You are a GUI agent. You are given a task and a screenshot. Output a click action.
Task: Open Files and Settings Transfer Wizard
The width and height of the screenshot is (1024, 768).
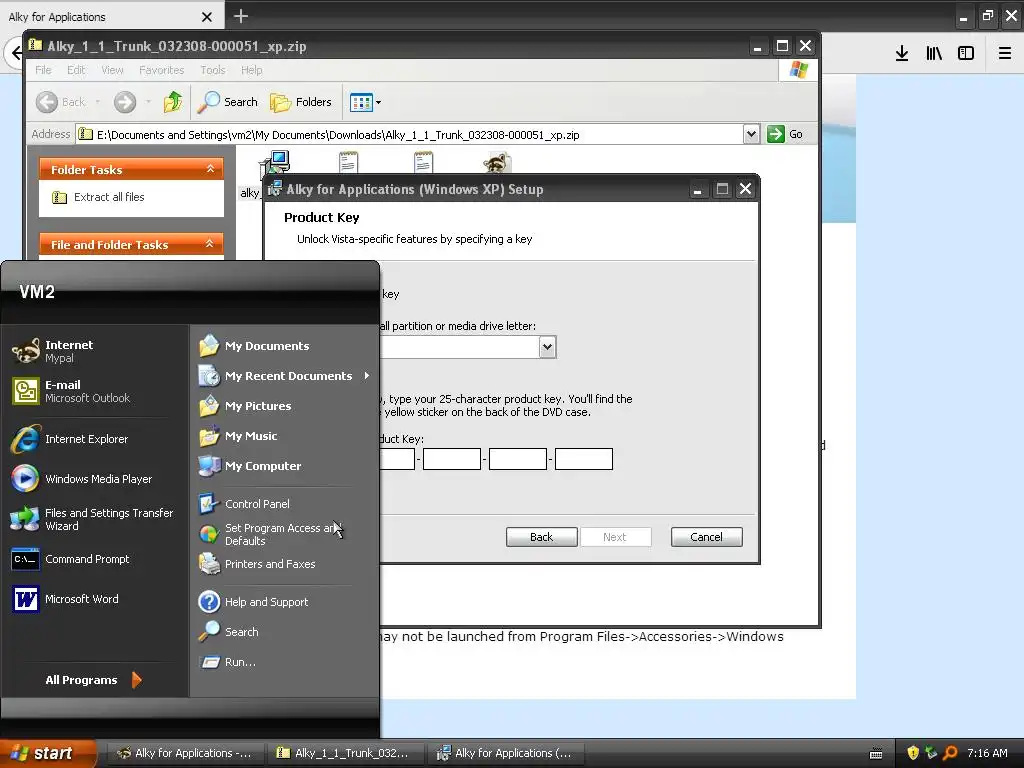pyautogui.click(x=92, y=519)
